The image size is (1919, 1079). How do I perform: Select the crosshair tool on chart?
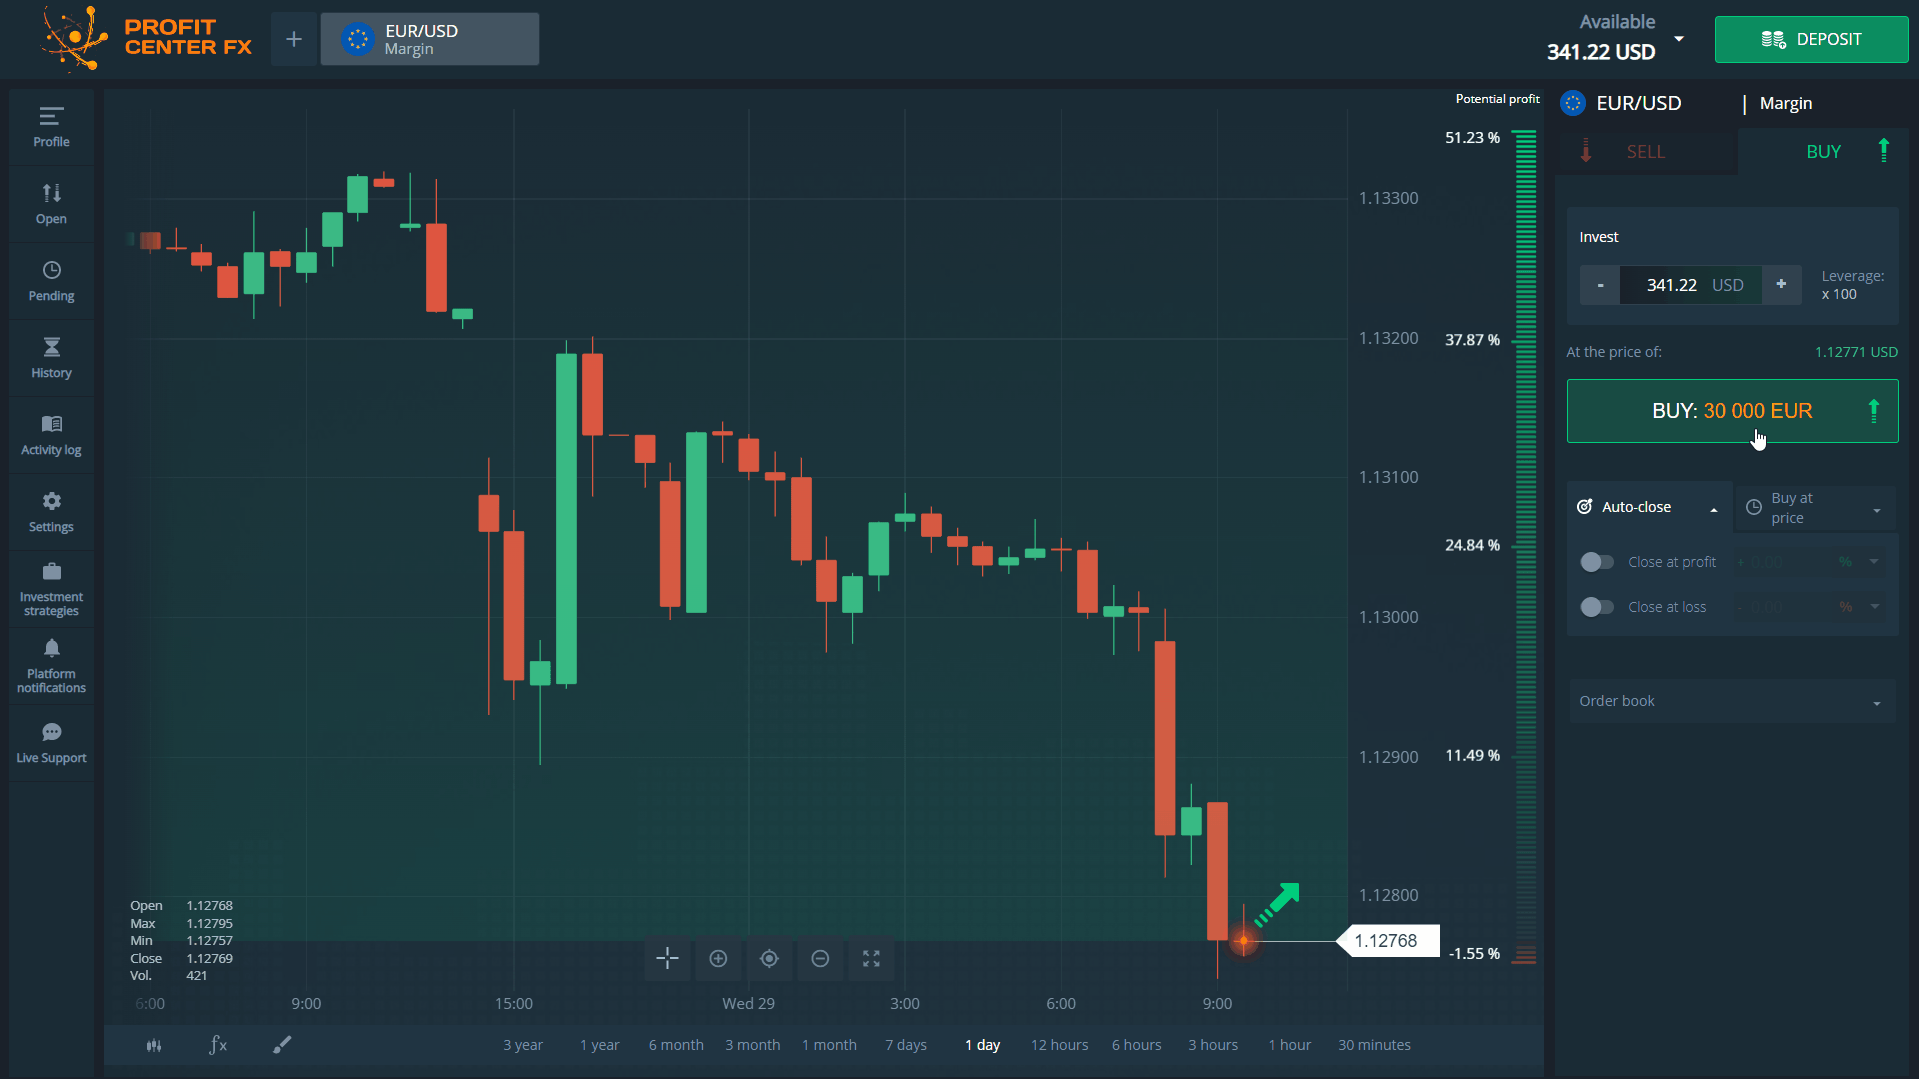point(667,958)
